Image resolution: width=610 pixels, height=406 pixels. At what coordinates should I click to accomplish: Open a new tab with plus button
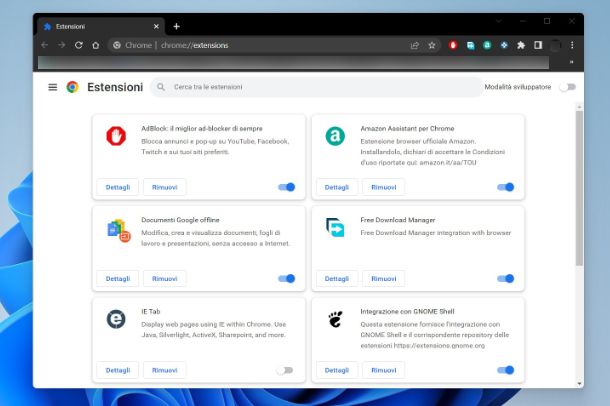tap(176, 26)
